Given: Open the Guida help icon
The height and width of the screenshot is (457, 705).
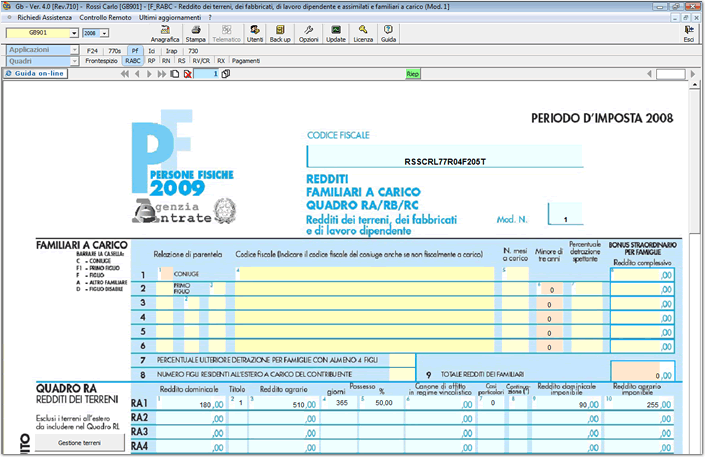Looking at the screenshot, I should (388, 34).
